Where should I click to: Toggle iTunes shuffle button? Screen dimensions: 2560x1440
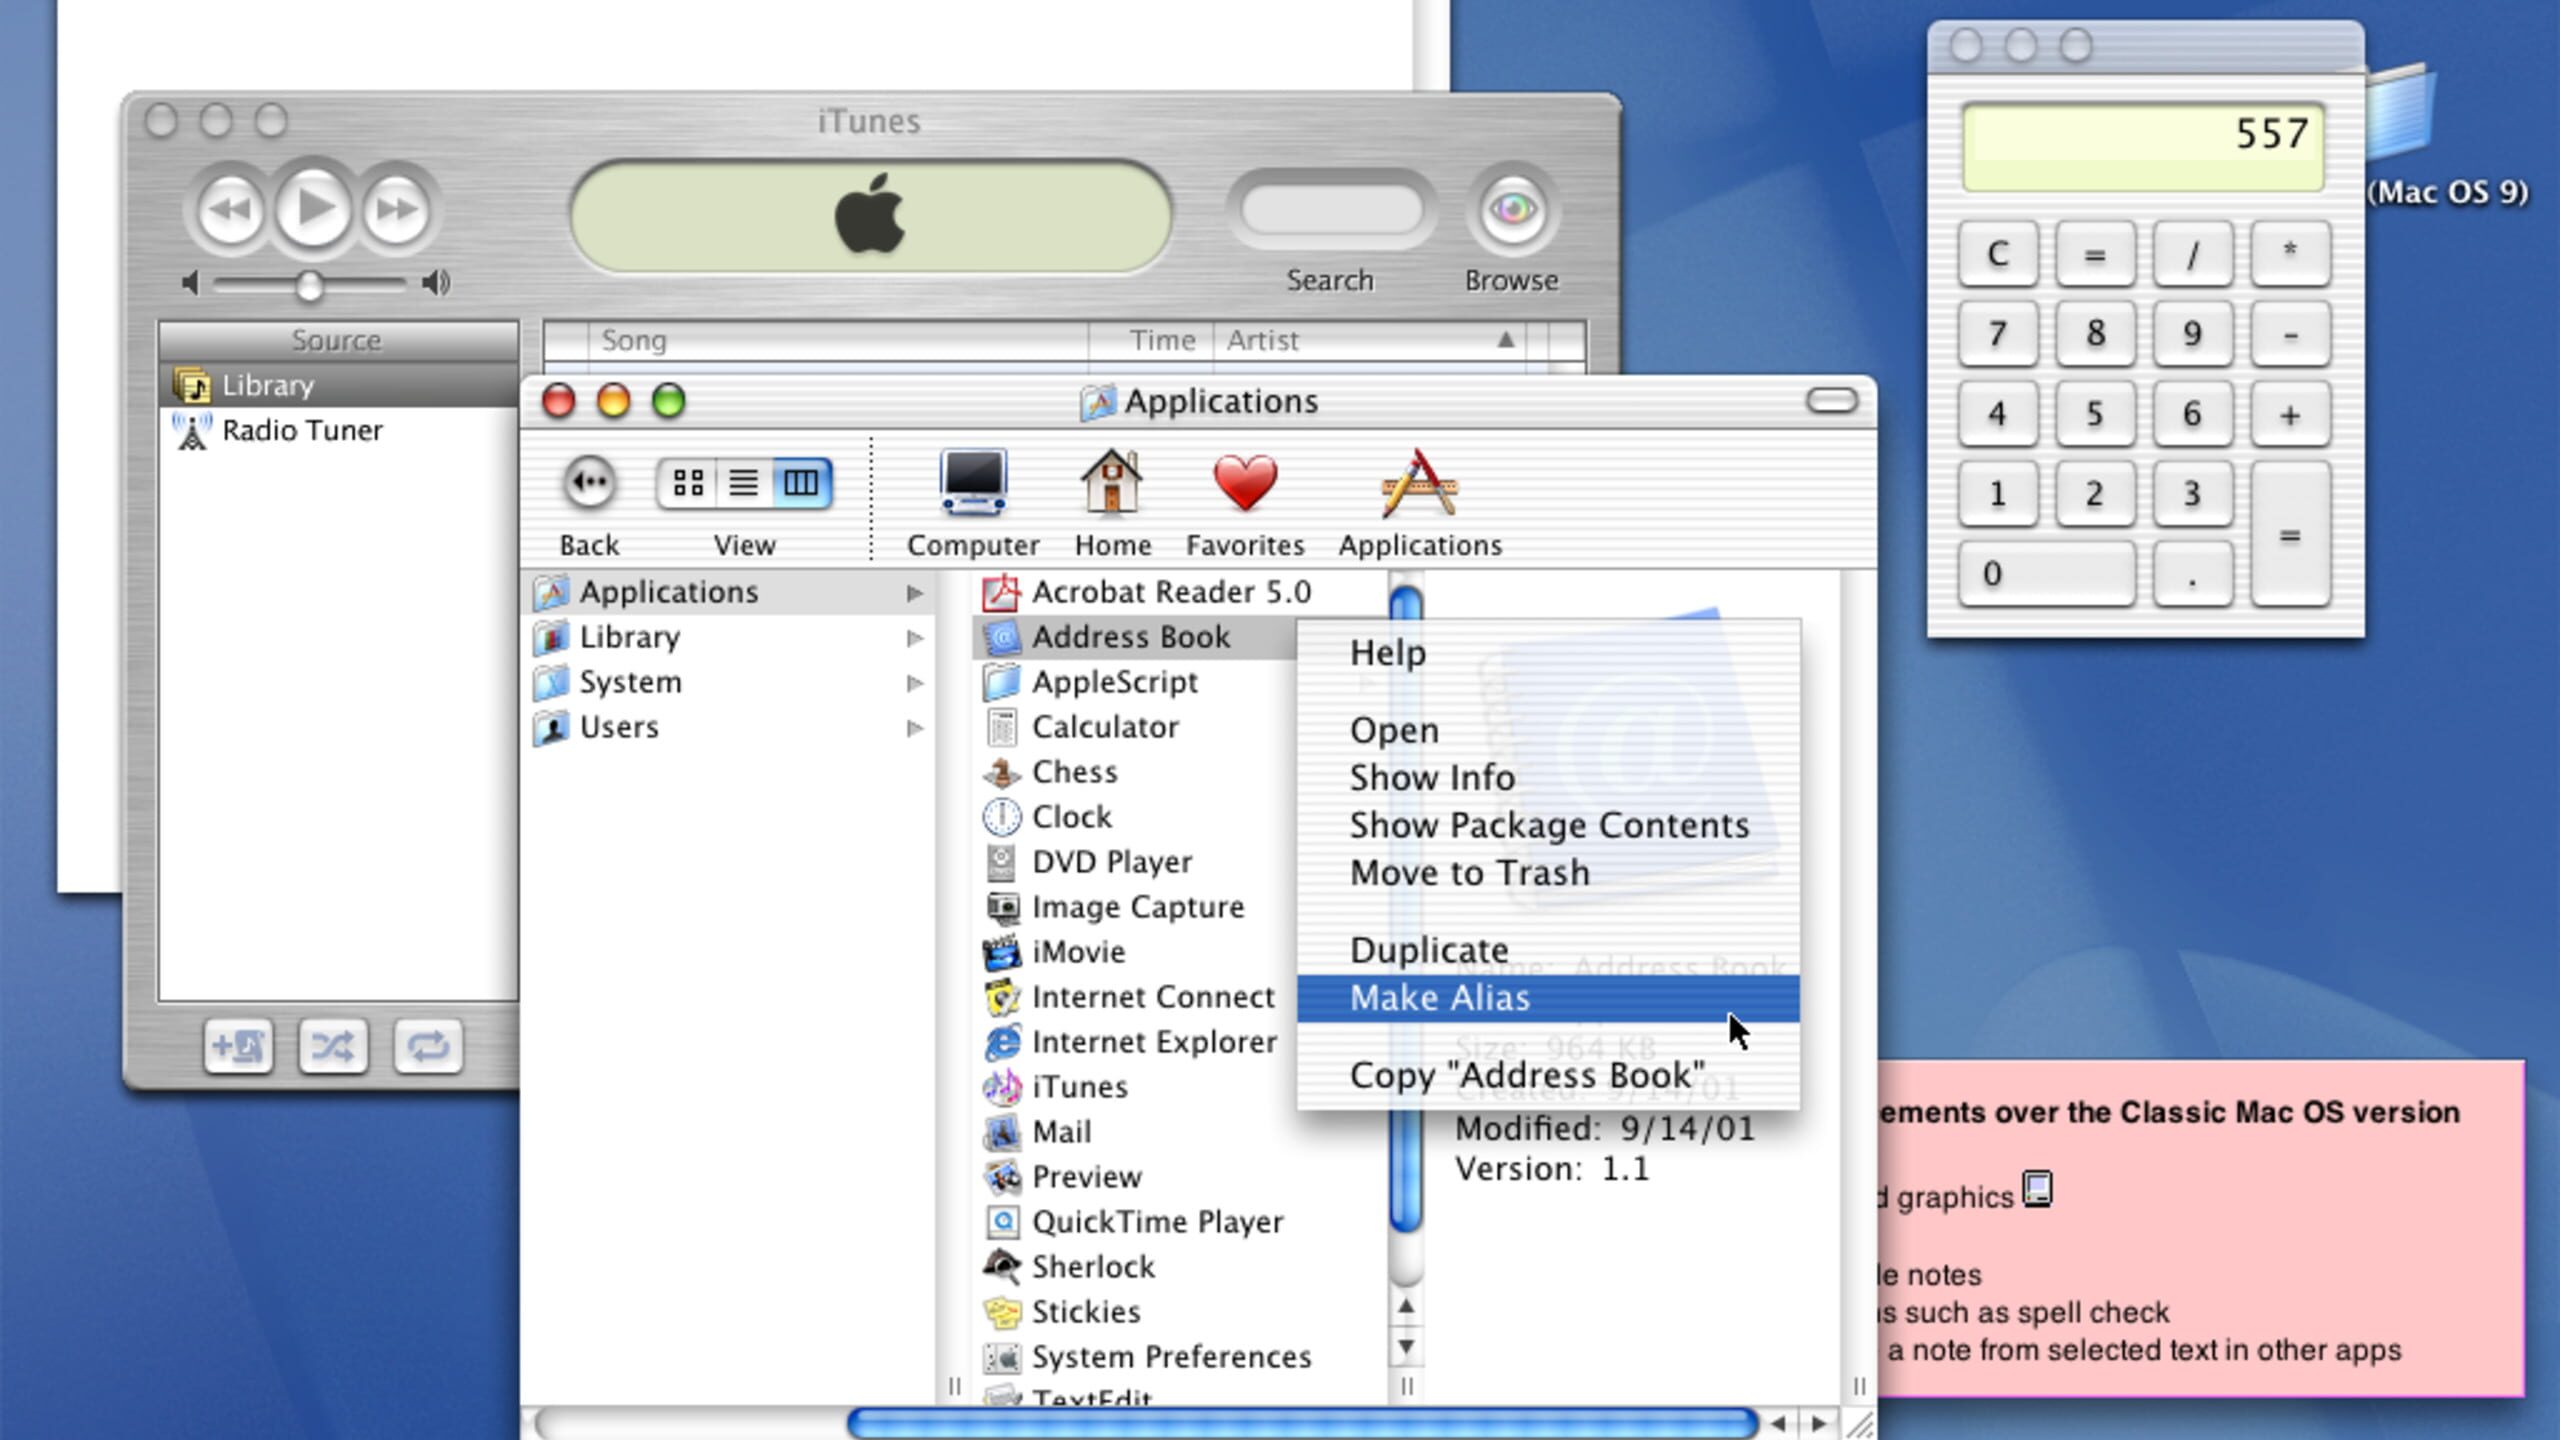click(333, 1047)
